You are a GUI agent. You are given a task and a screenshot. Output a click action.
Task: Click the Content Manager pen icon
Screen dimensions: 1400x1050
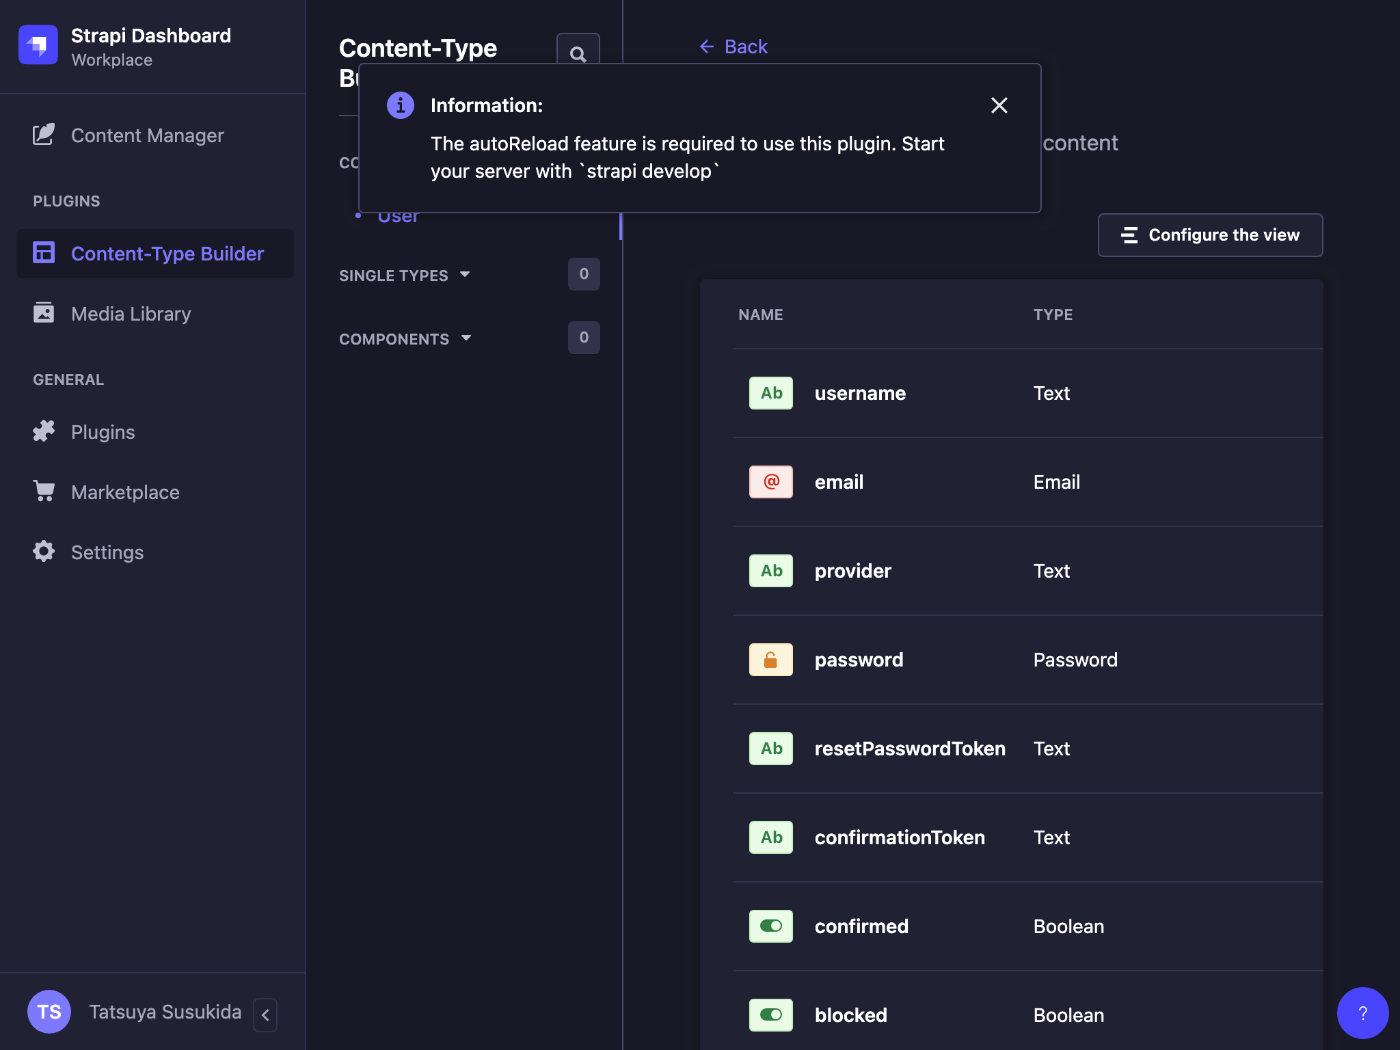coord(44,134)
